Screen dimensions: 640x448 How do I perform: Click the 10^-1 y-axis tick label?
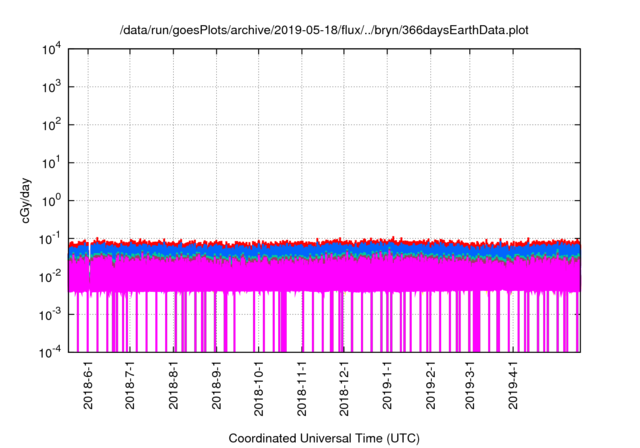(x=50, y=239)
